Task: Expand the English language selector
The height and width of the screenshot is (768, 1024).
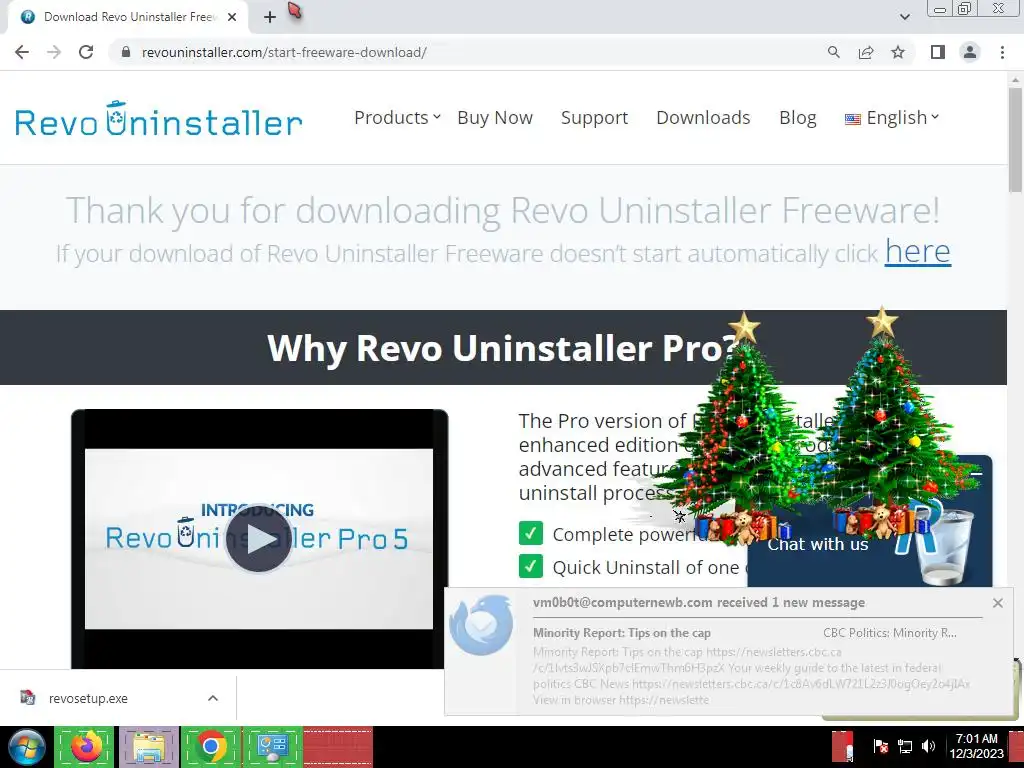Action: pyautogui.click(x=891, y=118)
